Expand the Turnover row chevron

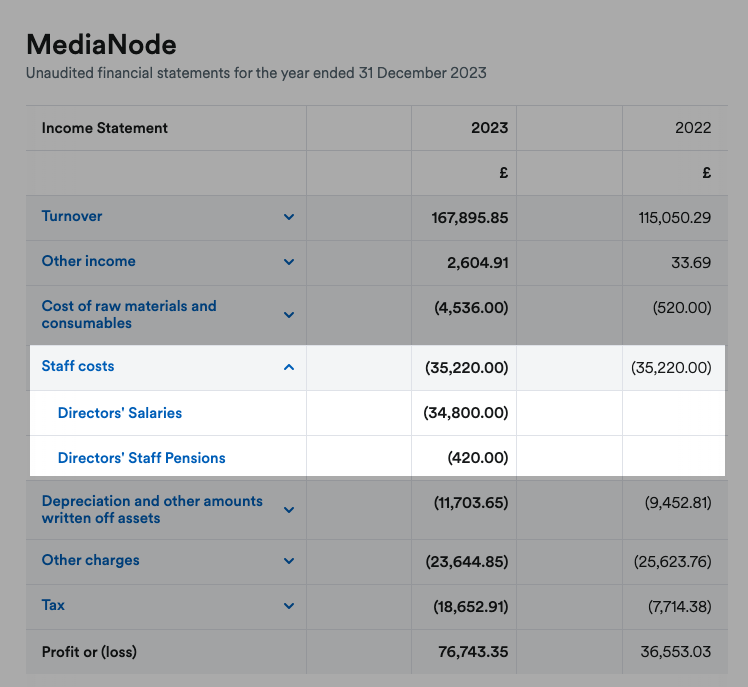(289, 217)
